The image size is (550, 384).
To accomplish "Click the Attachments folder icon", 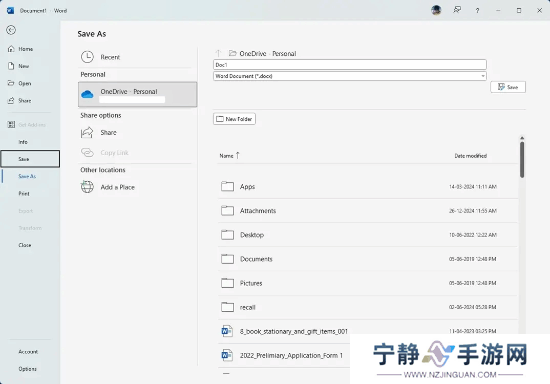I will point(227,210).
